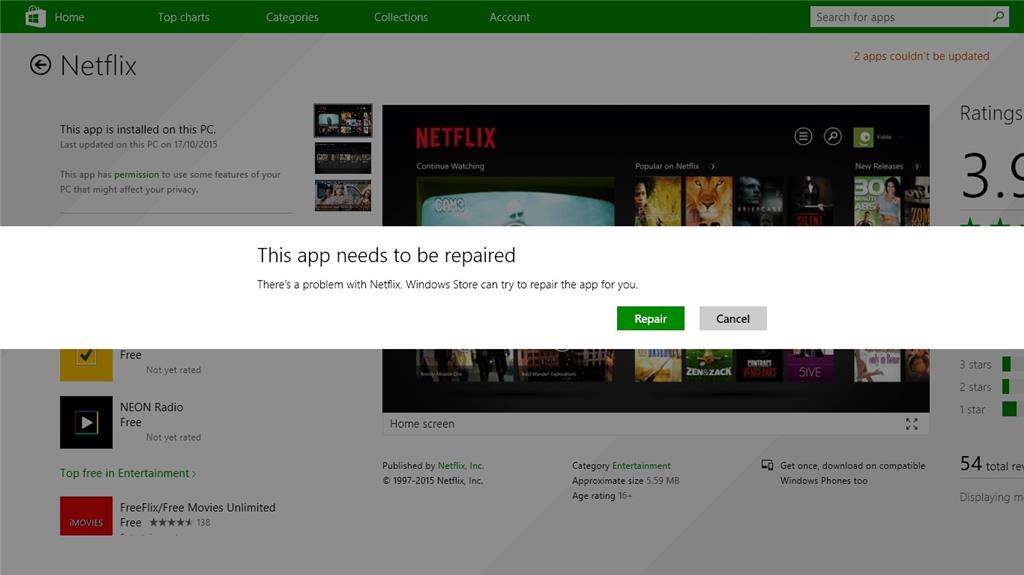Click the Windows Store bag icon
This screenshot has height=575, width=1024.
coord(35,16)
